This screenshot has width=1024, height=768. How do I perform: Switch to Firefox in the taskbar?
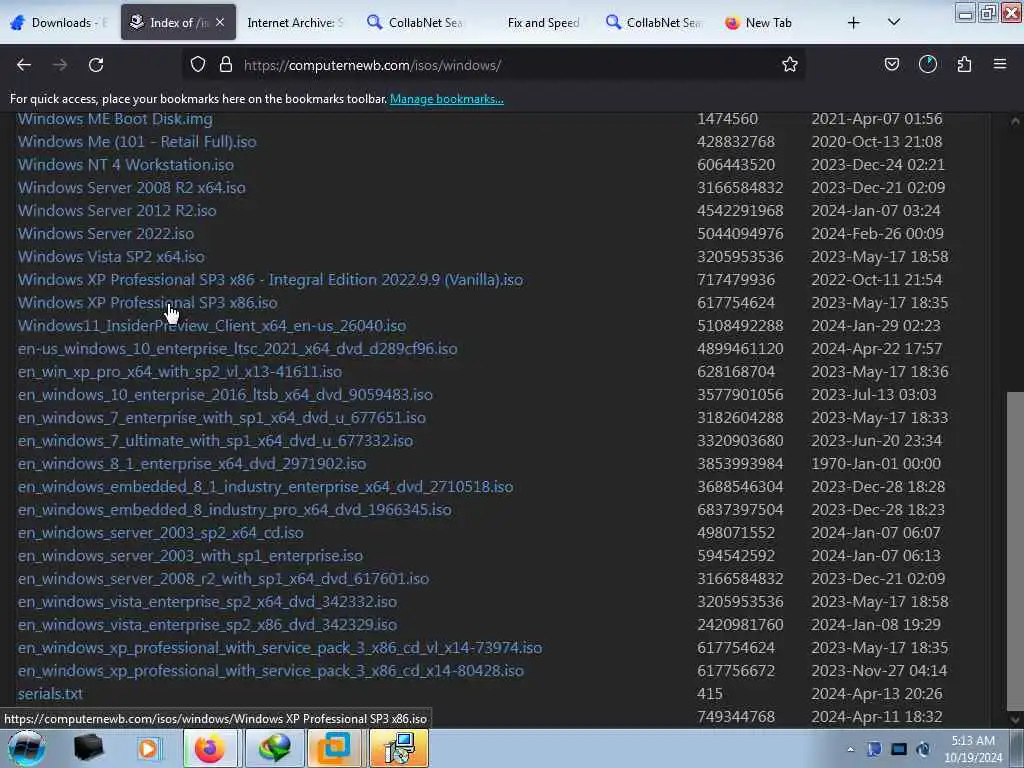210,748
